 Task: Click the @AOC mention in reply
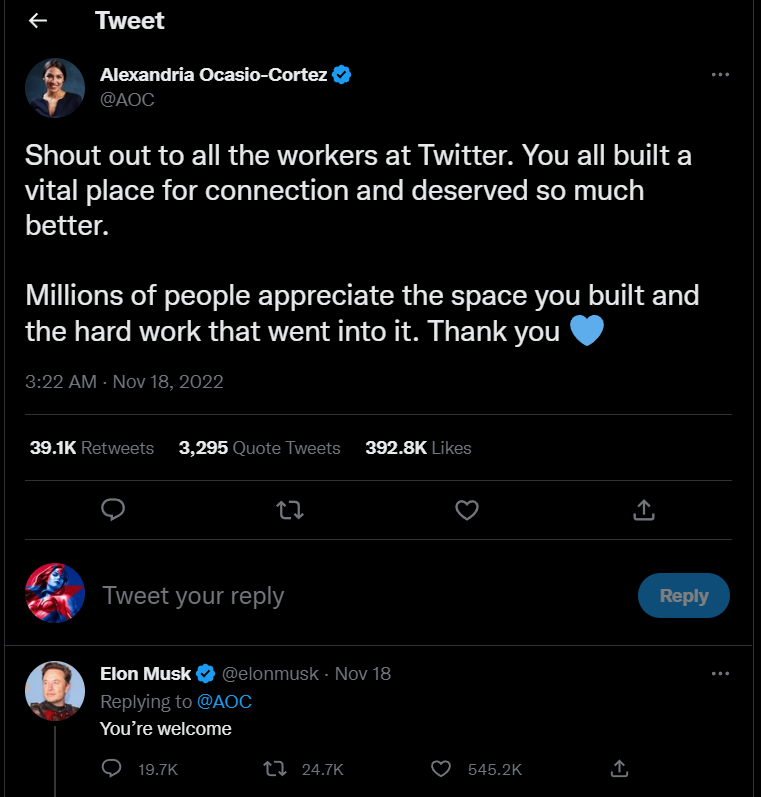[224, 702]
